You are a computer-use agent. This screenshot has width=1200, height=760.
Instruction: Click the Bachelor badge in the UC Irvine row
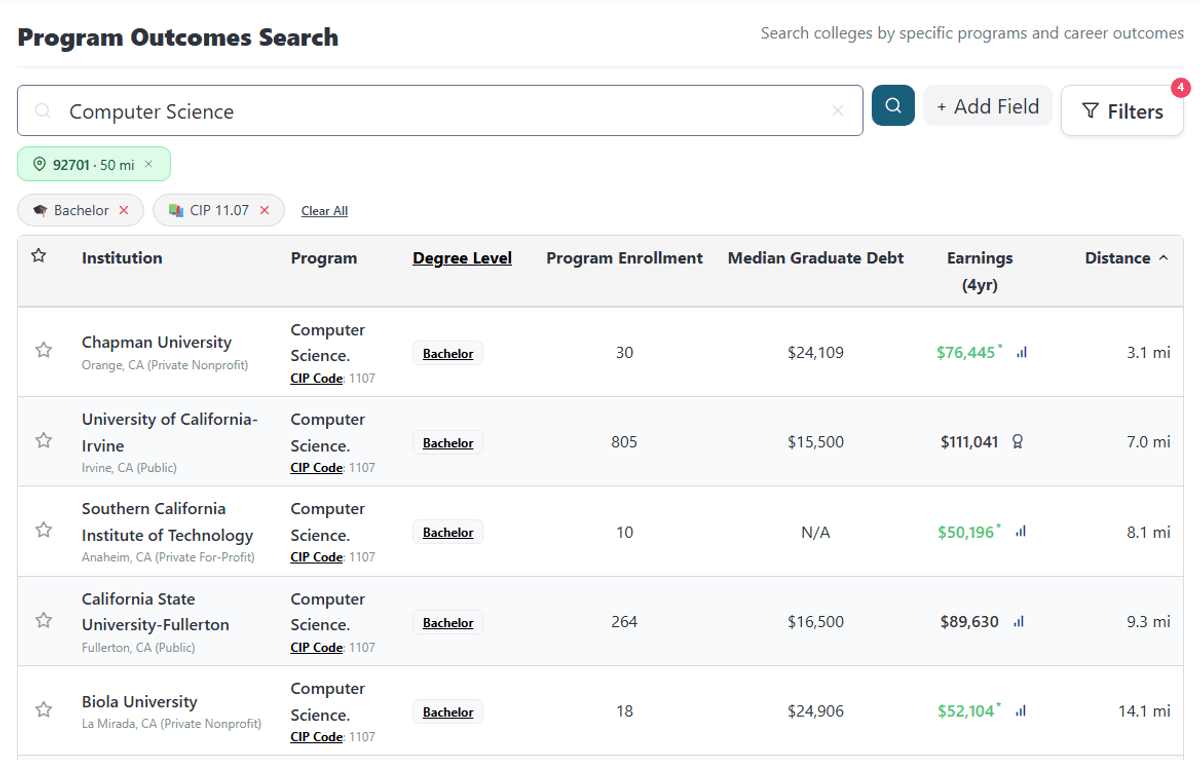pyautogui.click(x=448, y=443)
